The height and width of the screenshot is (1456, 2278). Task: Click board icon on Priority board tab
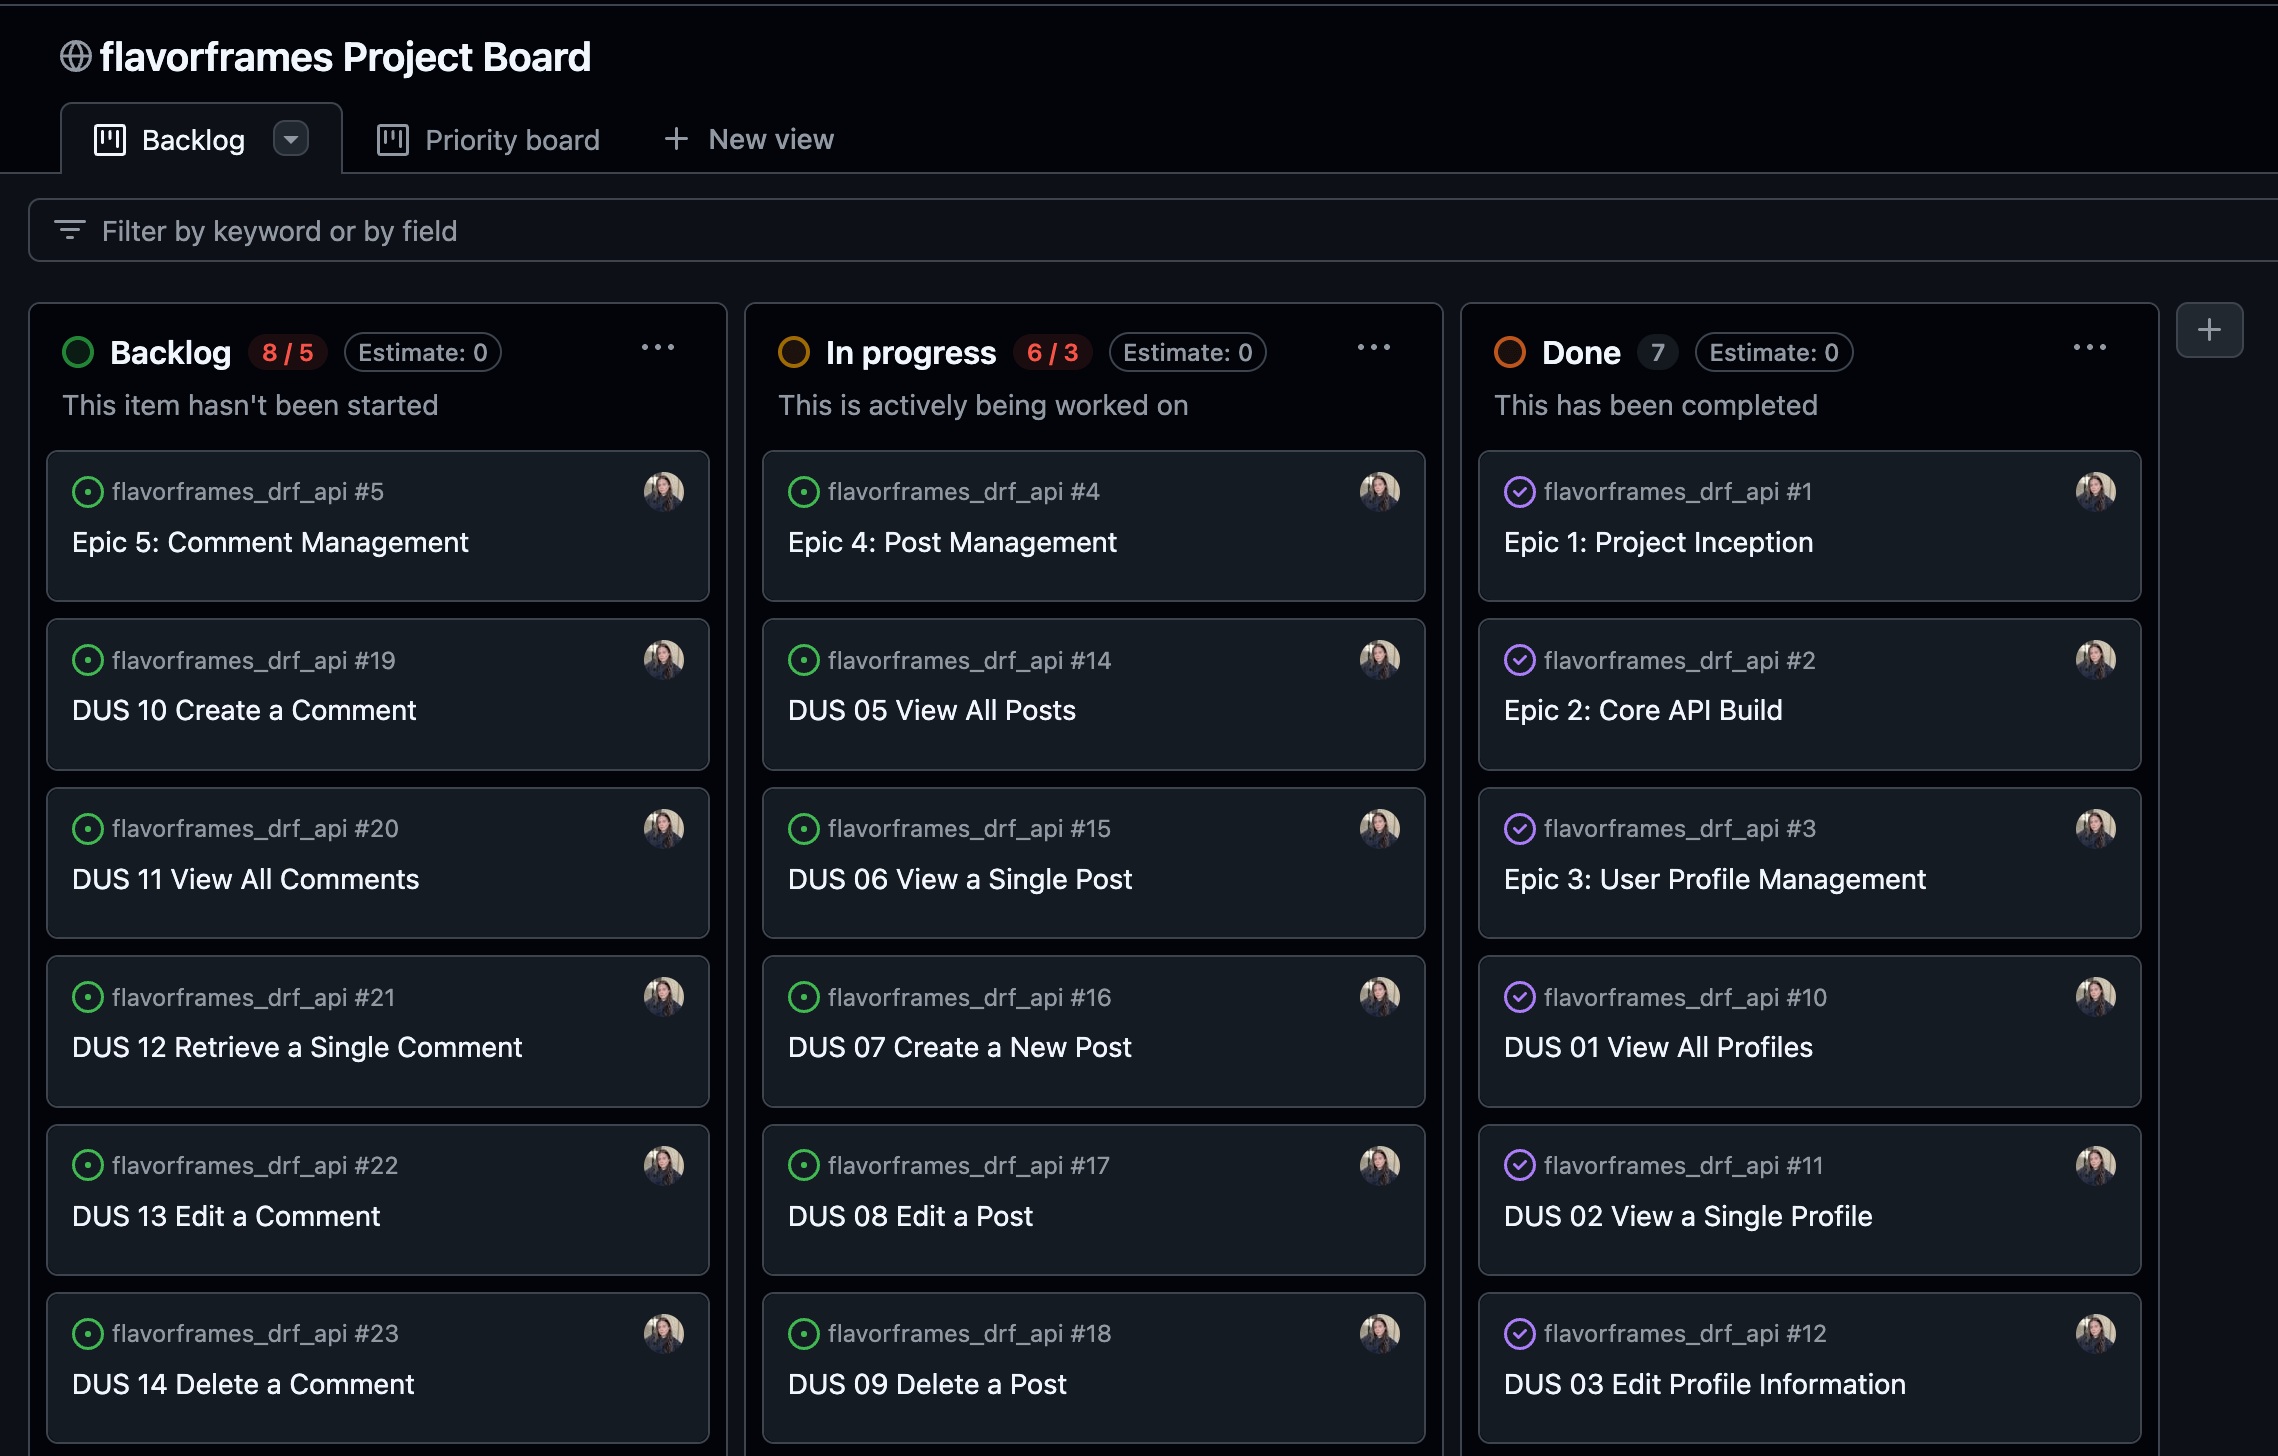click(392, 140)
